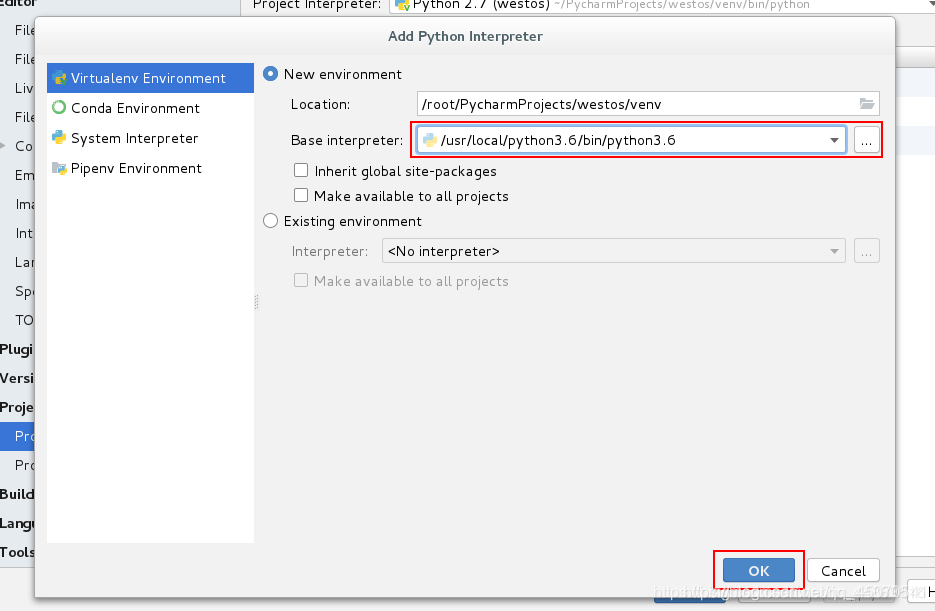This screenshot has height=611, width=935.
Task: Select the Existing environment radio button
Action: tap(271, 221)
